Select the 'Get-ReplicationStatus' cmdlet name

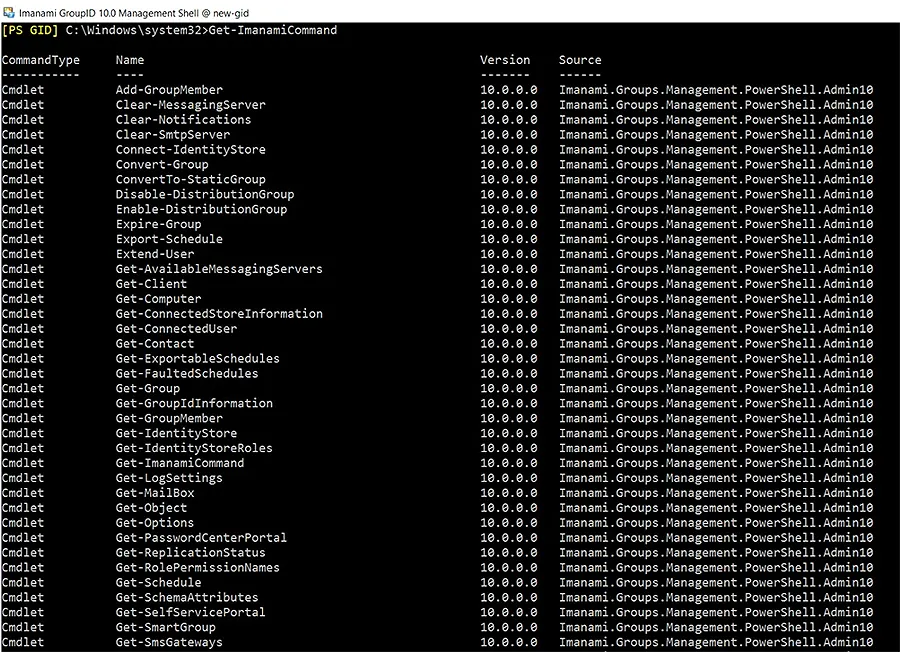click(x=191, y=552)
